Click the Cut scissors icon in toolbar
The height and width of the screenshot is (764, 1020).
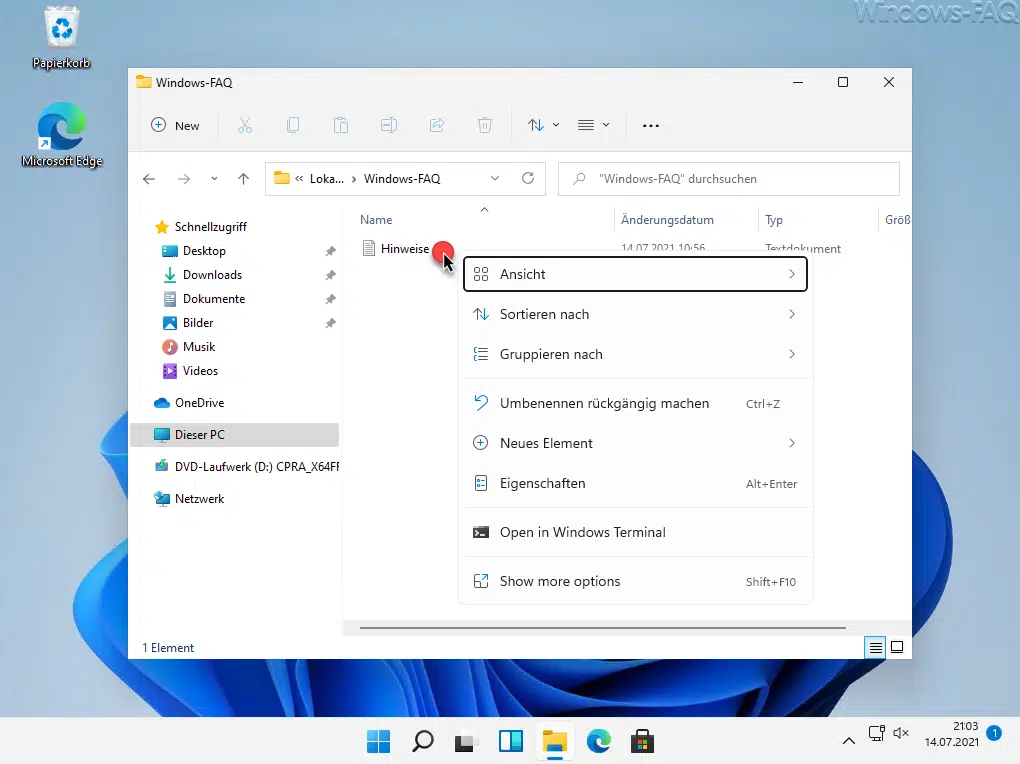245,125
